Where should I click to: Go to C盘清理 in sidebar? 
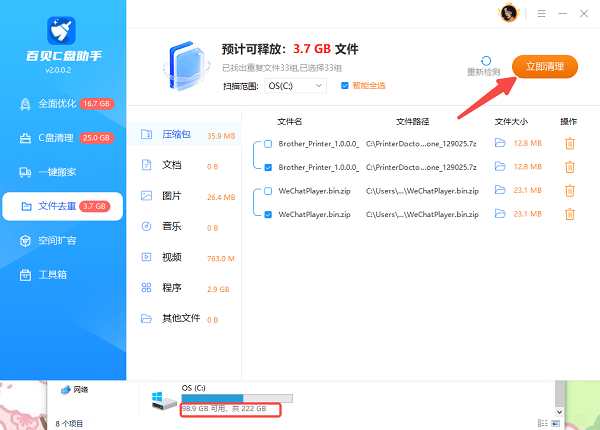pos(63,138)
